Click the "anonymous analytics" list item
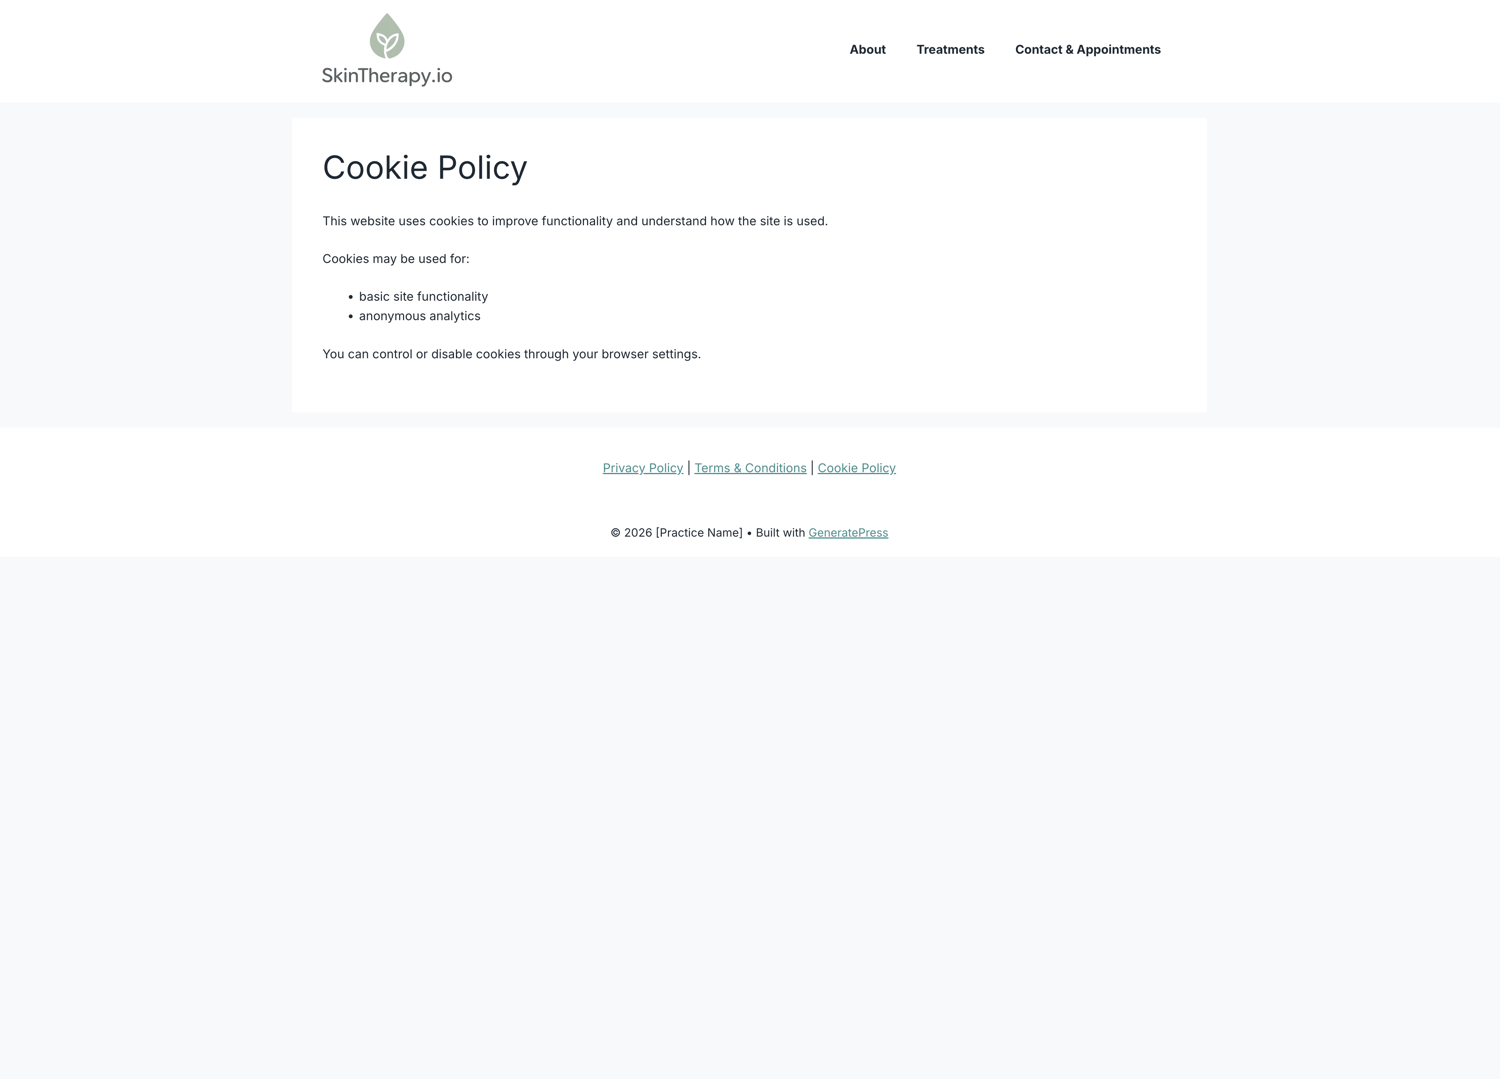This screenshot has width=1500, height=1079. point(419,316)
